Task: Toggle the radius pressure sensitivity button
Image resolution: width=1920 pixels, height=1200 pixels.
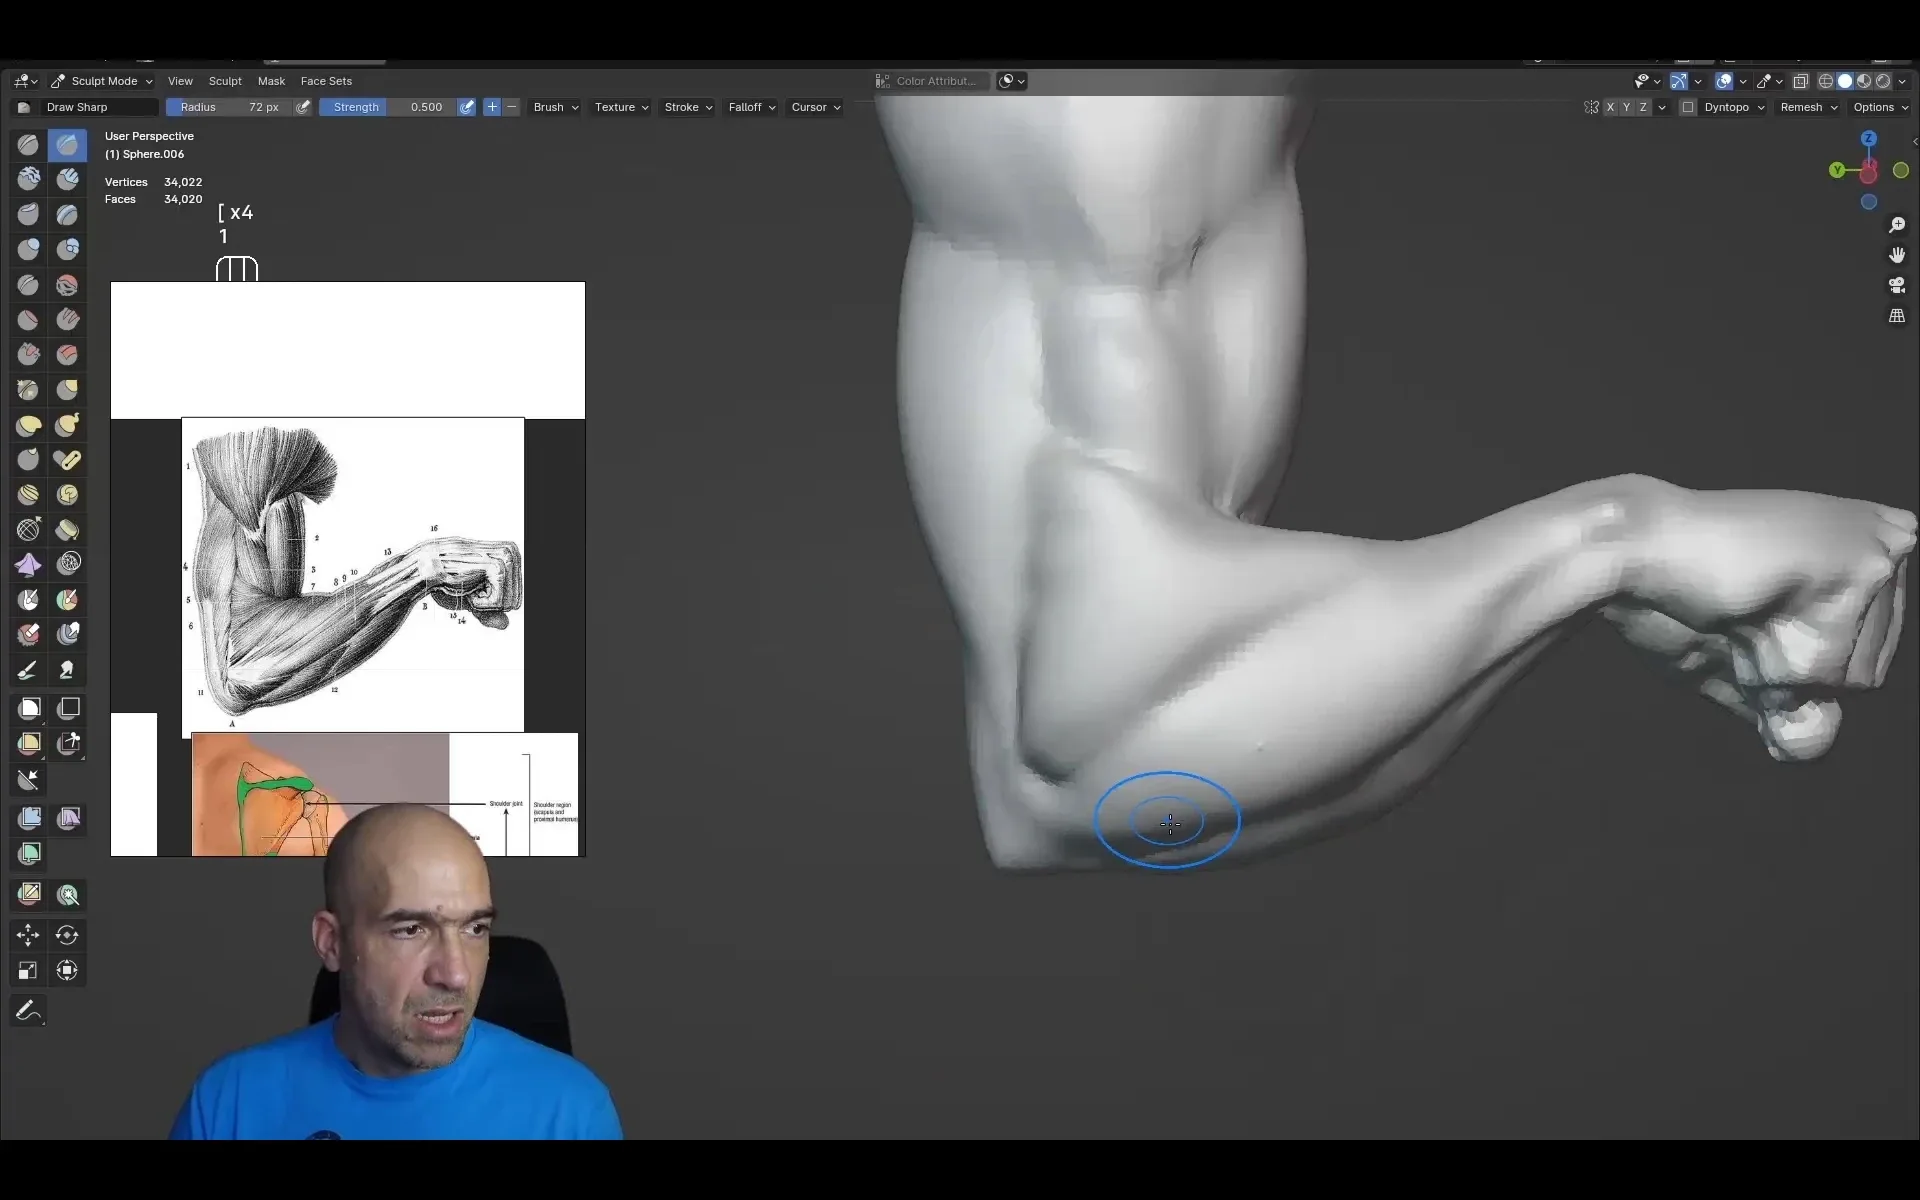Action: 303,107
